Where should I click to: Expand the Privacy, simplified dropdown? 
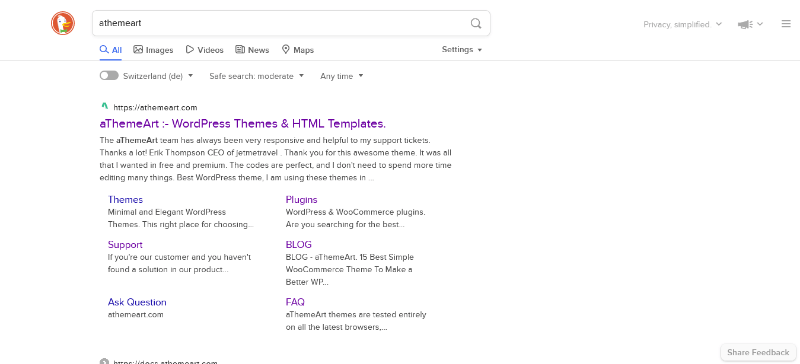pyautogui.click(x=683, y=24)
